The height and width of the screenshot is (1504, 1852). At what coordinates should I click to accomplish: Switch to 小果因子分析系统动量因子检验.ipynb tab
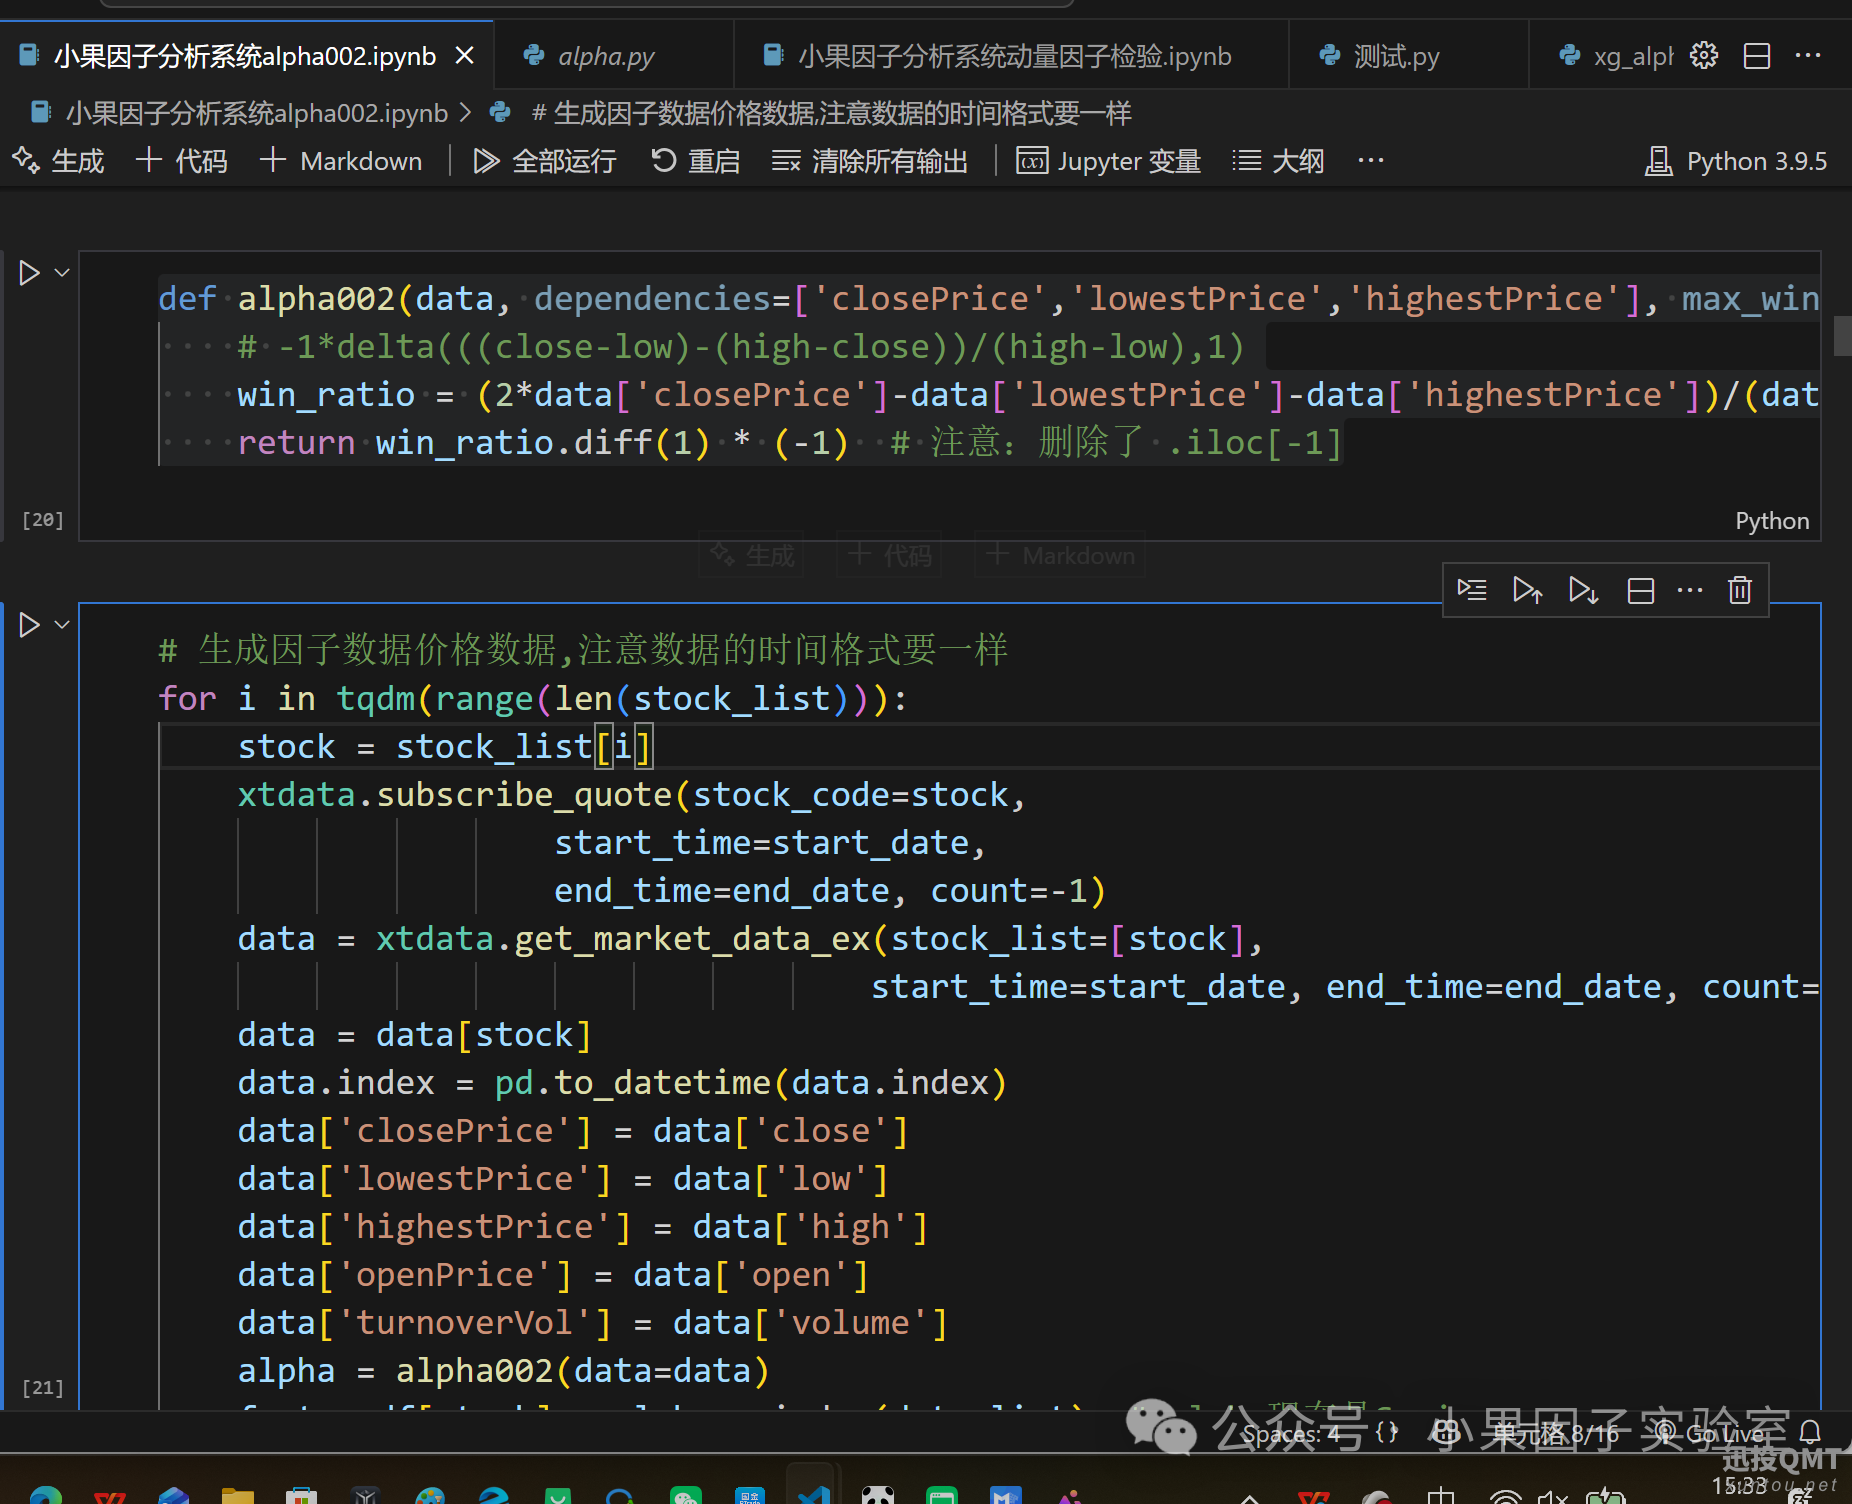tap(1011, 56)
